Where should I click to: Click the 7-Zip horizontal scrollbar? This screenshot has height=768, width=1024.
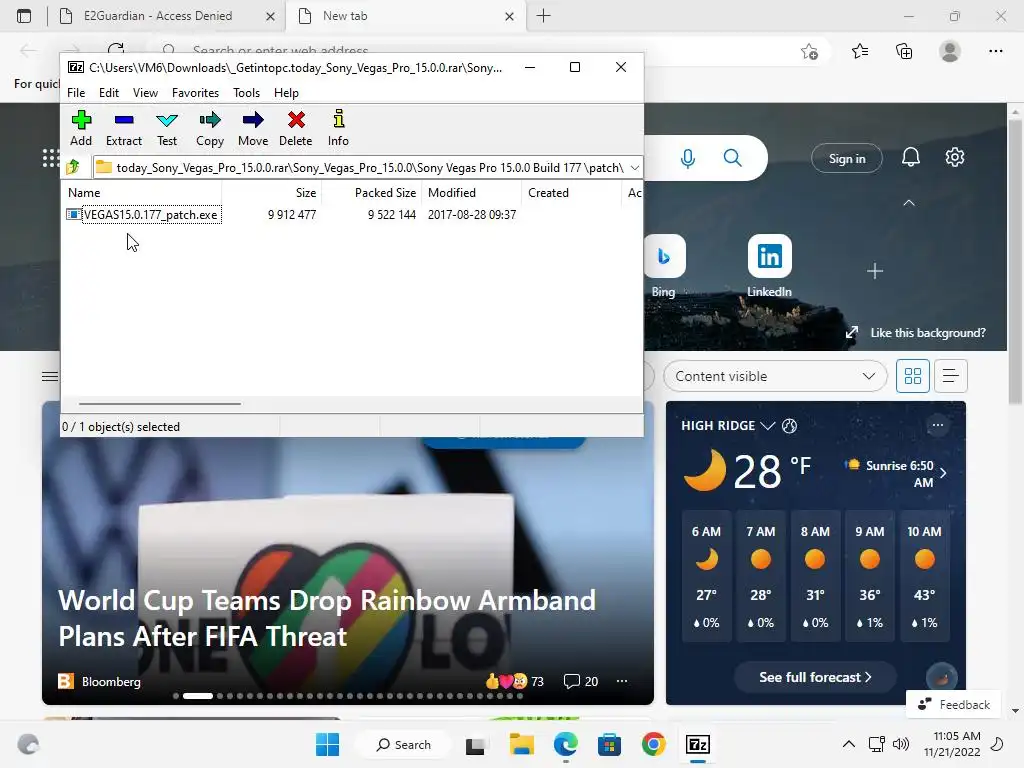point(160,404)
